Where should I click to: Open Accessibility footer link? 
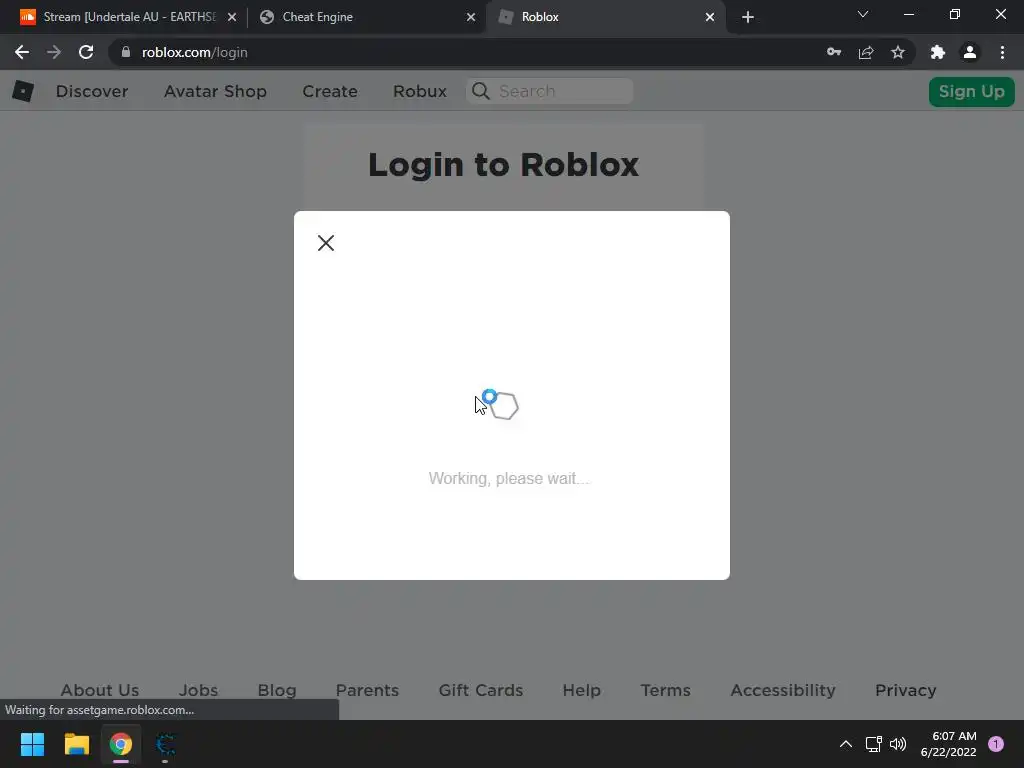pos(782,690)
